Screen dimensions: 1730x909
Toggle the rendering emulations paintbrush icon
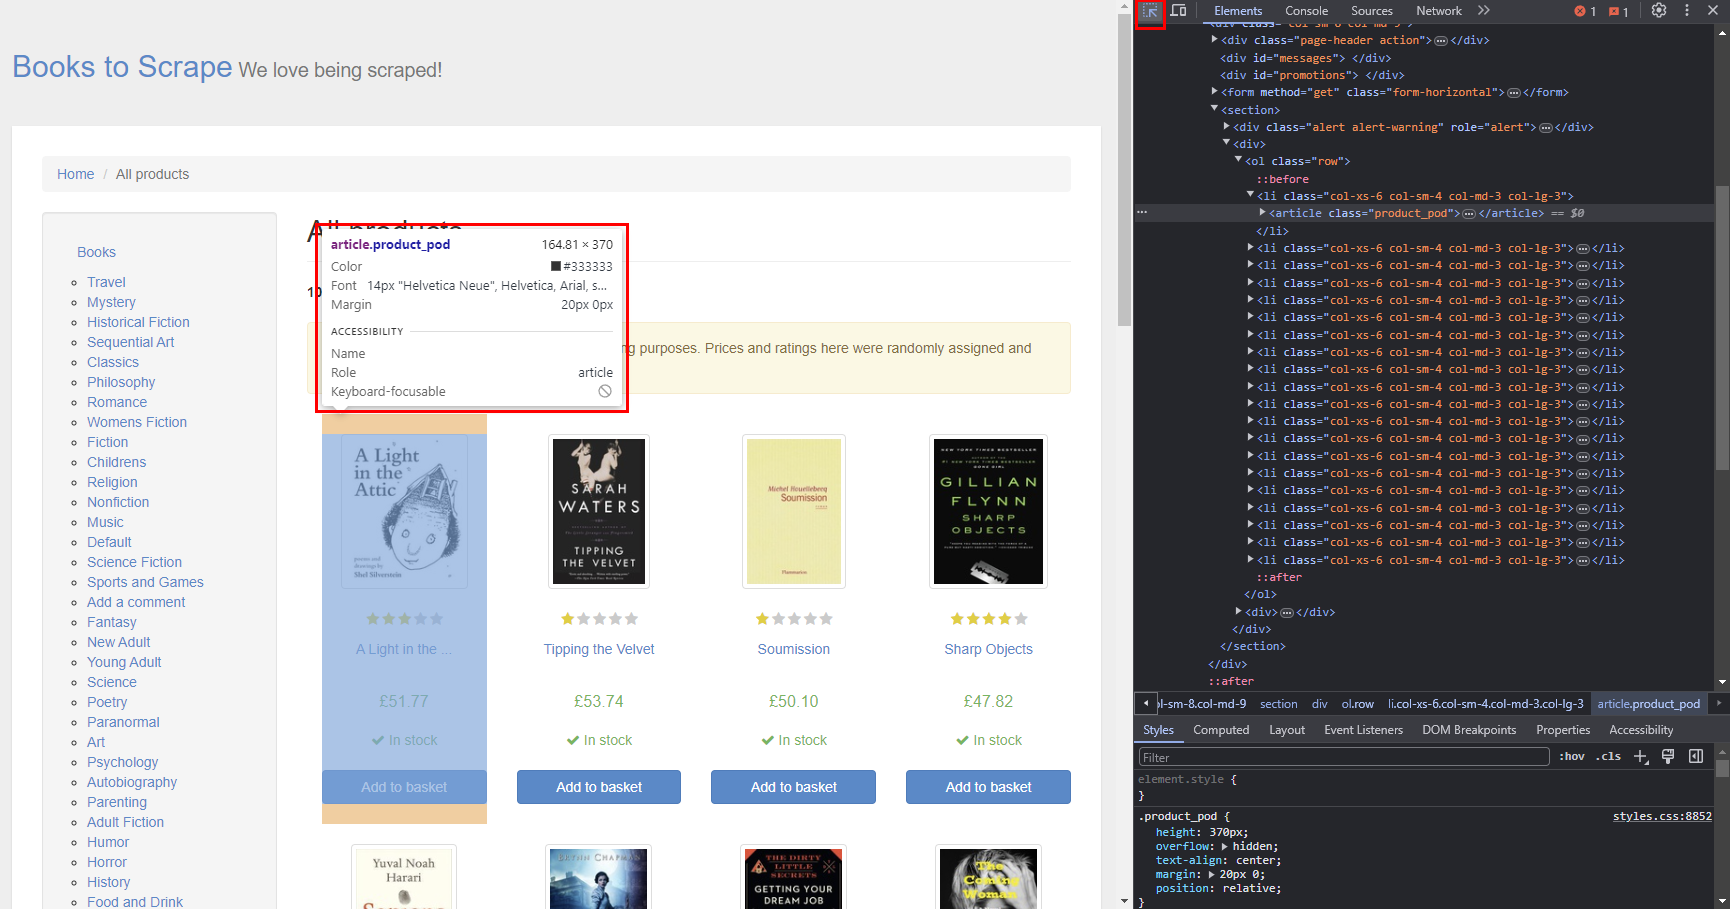pyautogui.click(x=1668, y=757)
